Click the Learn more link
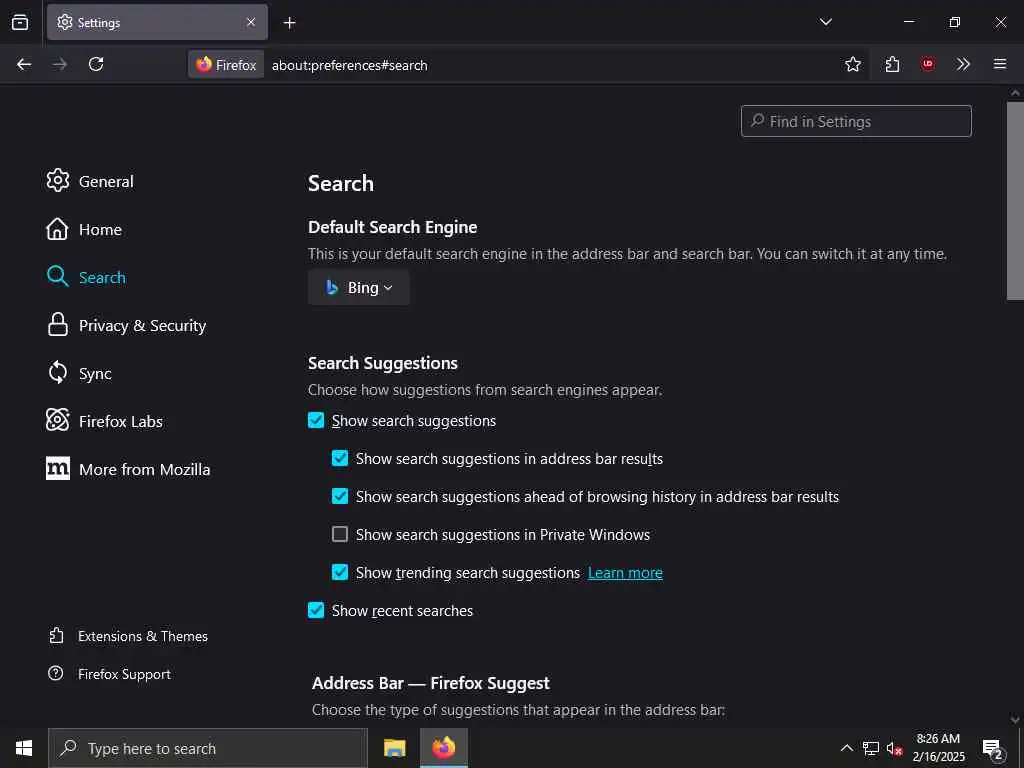 click(x=625, y=573)
